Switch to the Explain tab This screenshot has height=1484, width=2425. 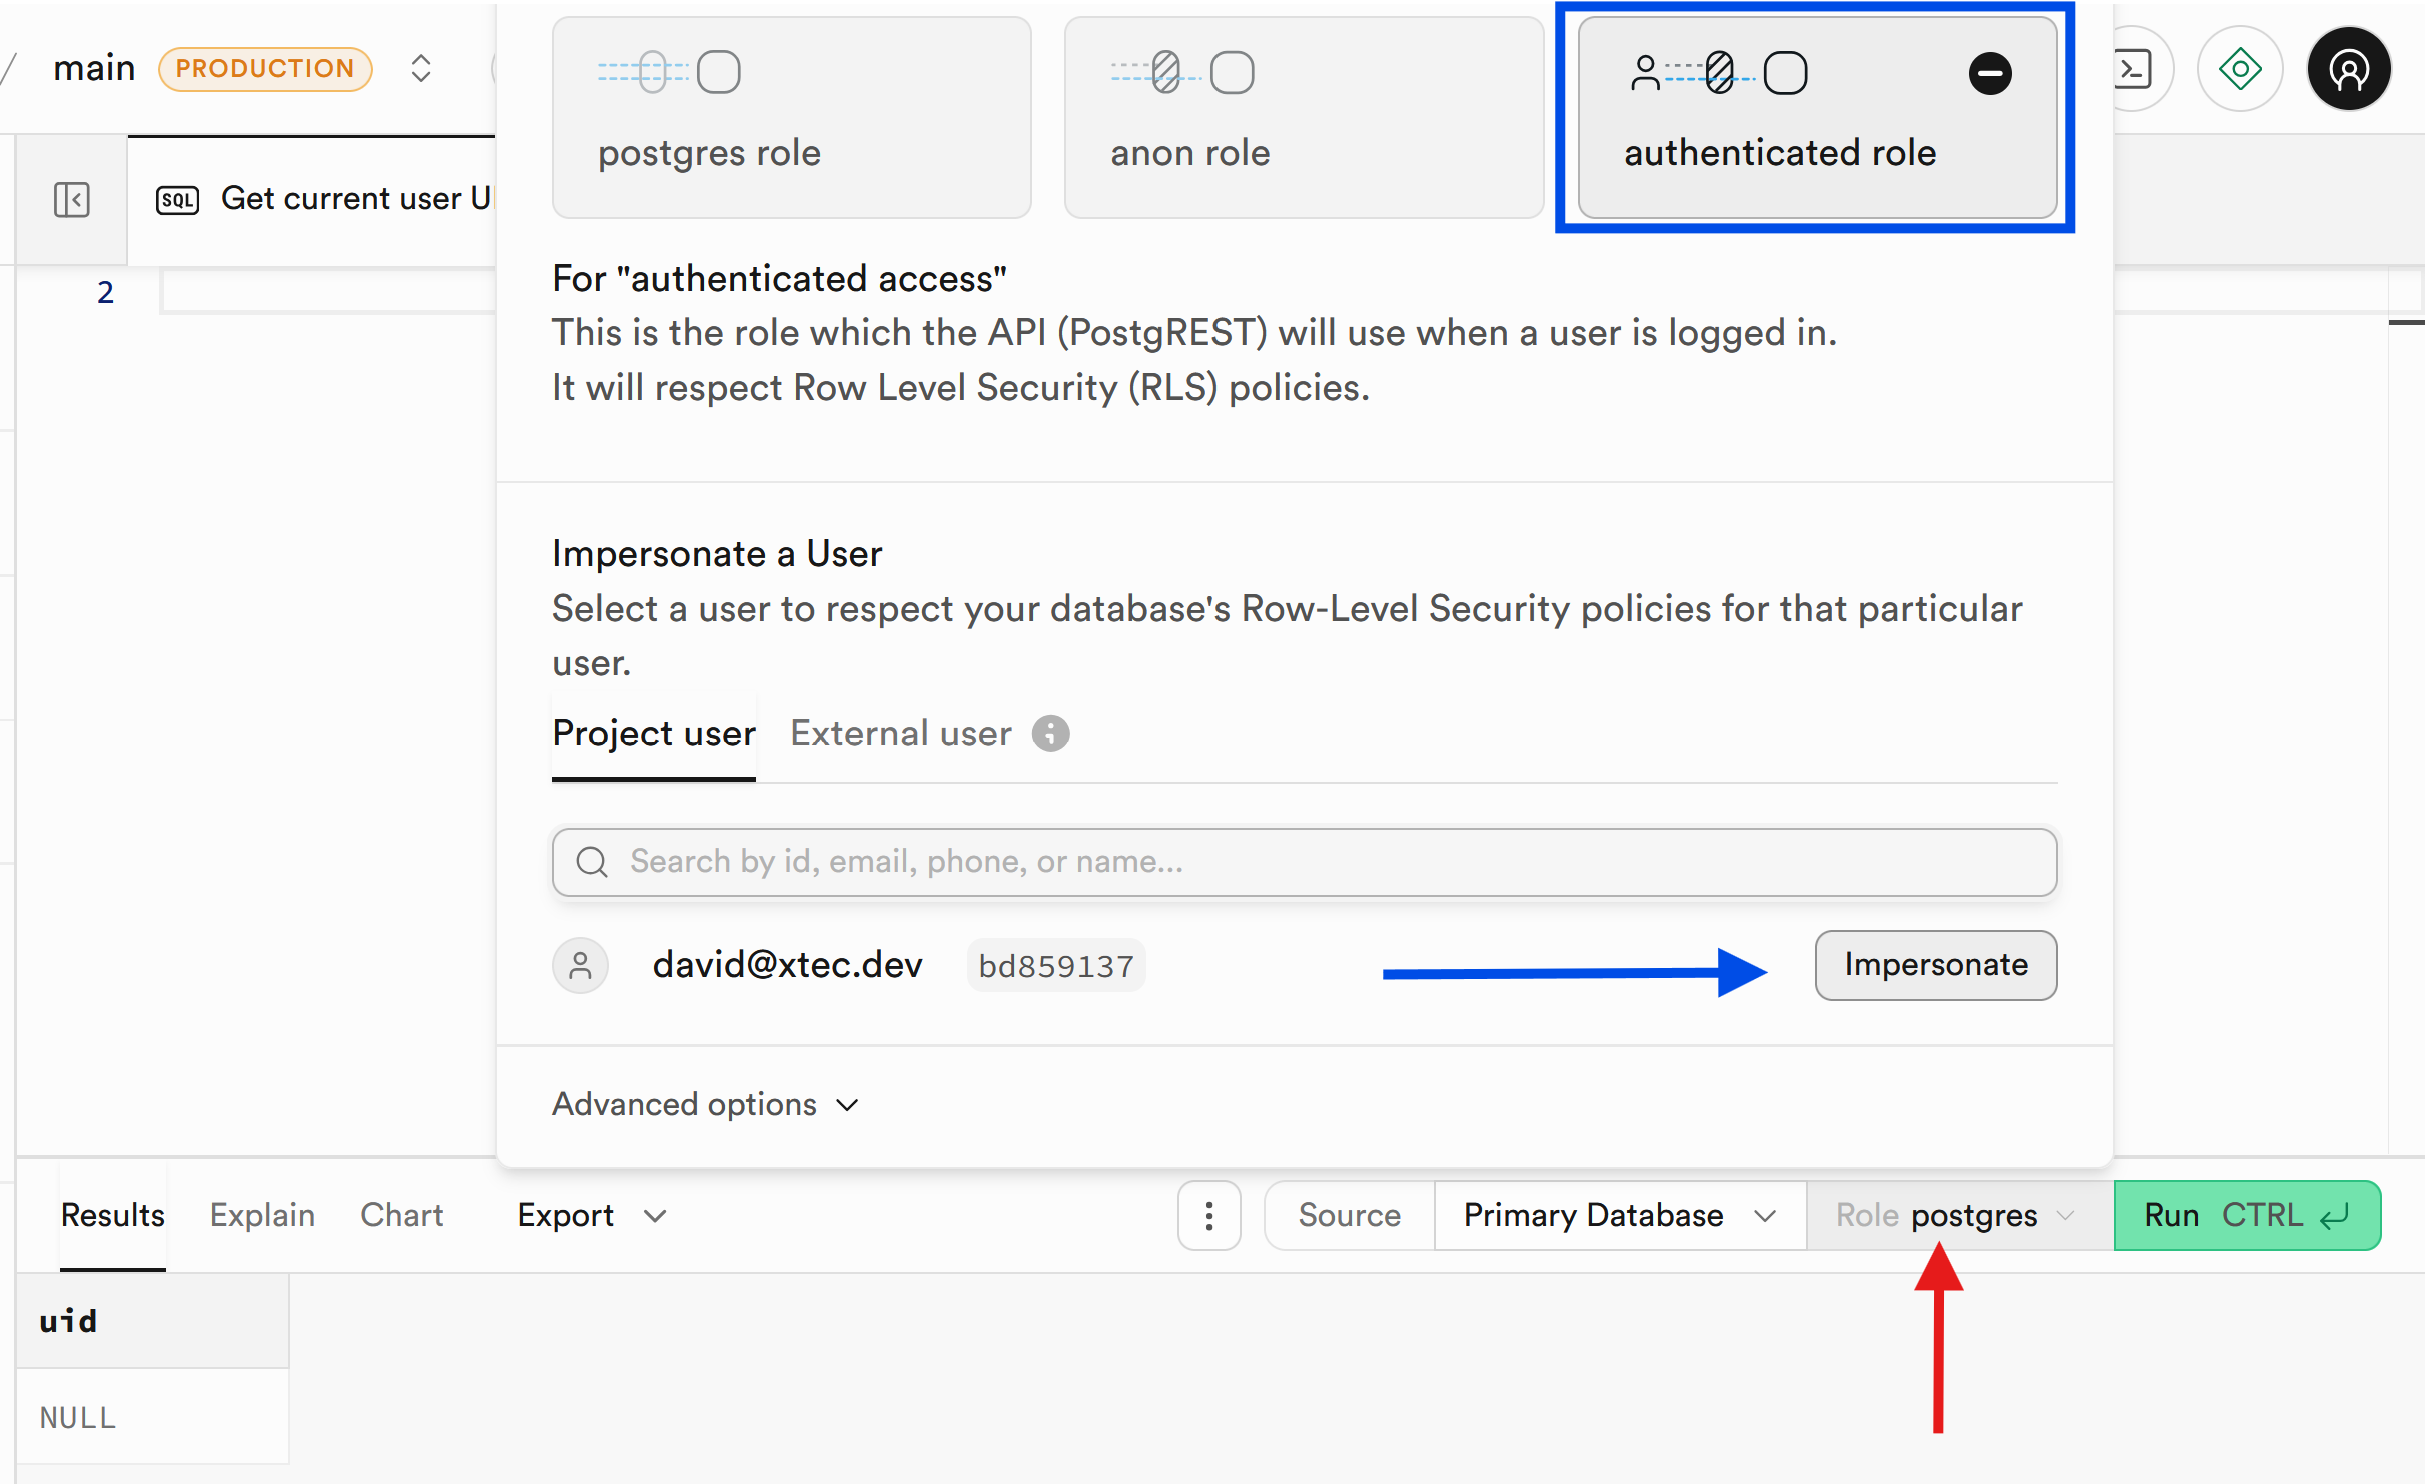coord(262,1215)
